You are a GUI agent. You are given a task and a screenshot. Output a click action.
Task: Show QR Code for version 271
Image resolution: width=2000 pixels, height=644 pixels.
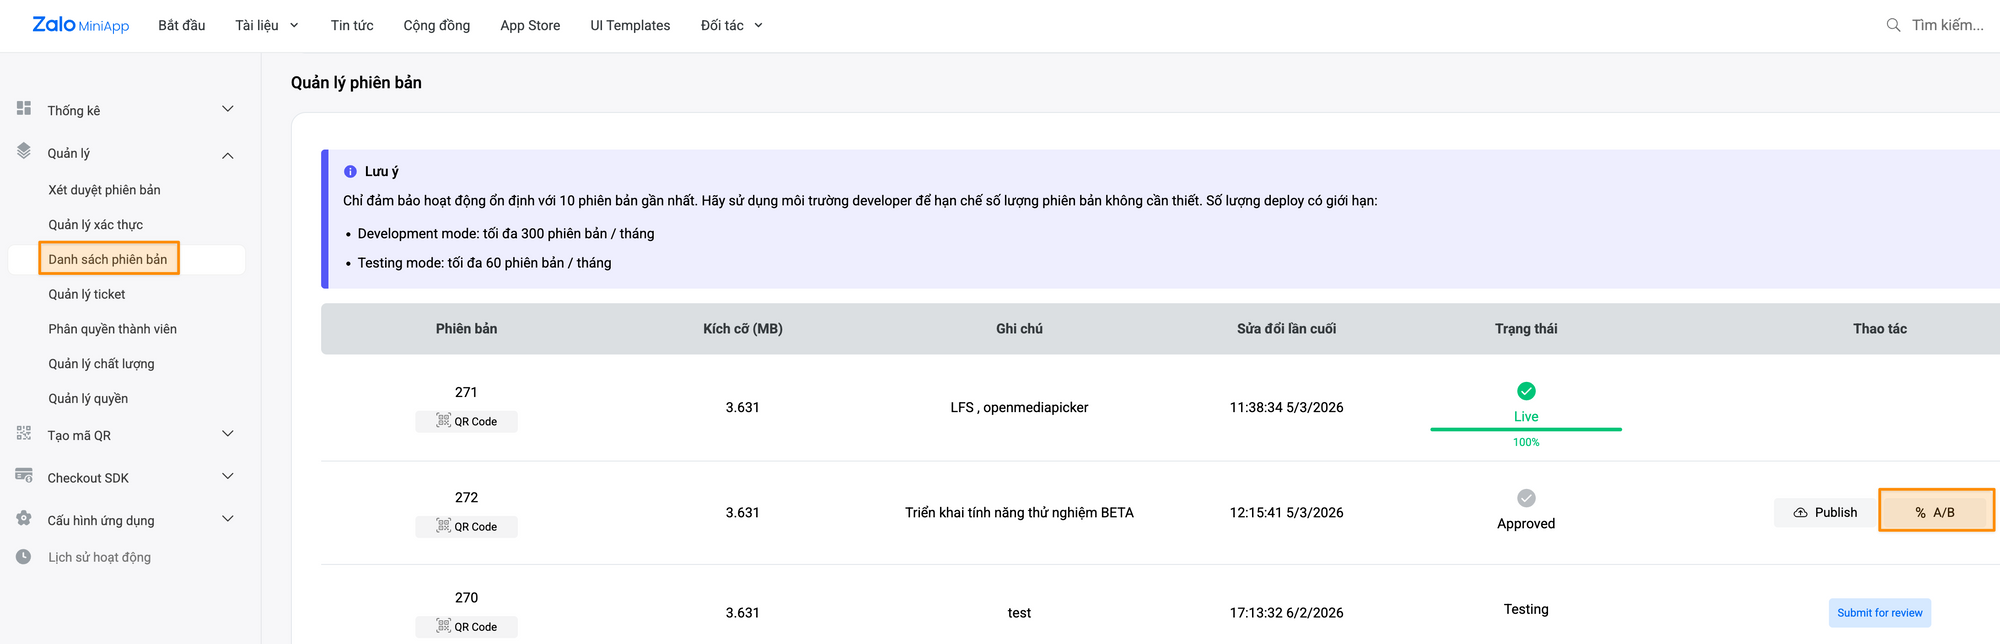(466, 422)
